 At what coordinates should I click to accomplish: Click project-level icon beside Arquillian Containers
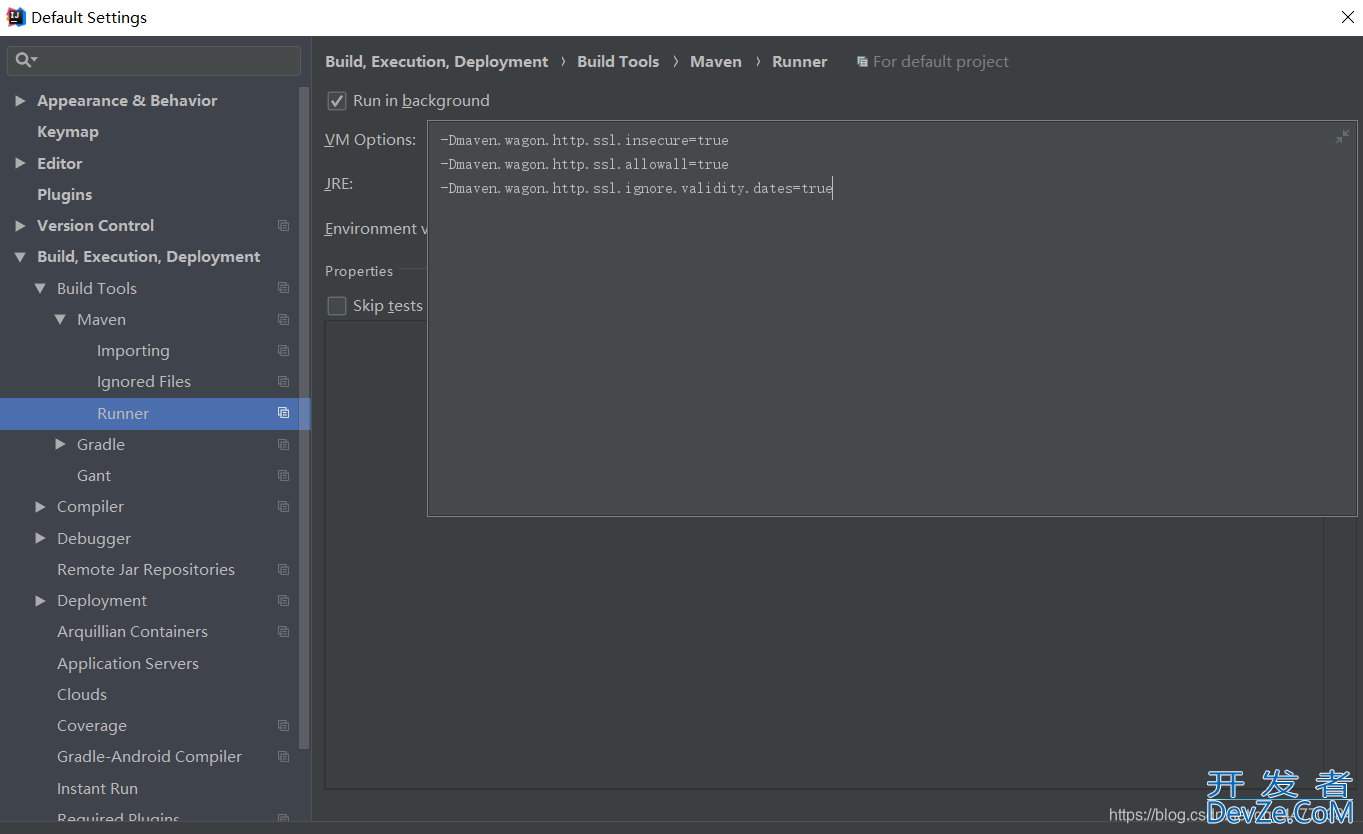coord(284,632)
